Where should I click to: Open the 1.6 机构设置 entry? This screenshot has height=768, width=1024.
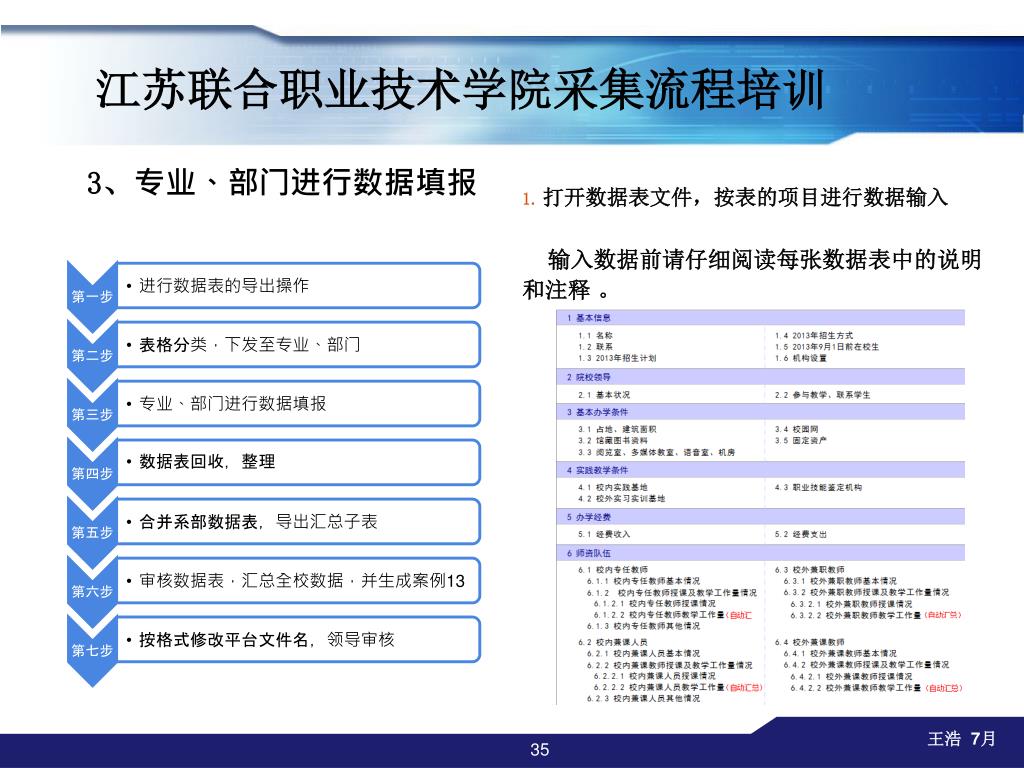(x=801, y=358)
